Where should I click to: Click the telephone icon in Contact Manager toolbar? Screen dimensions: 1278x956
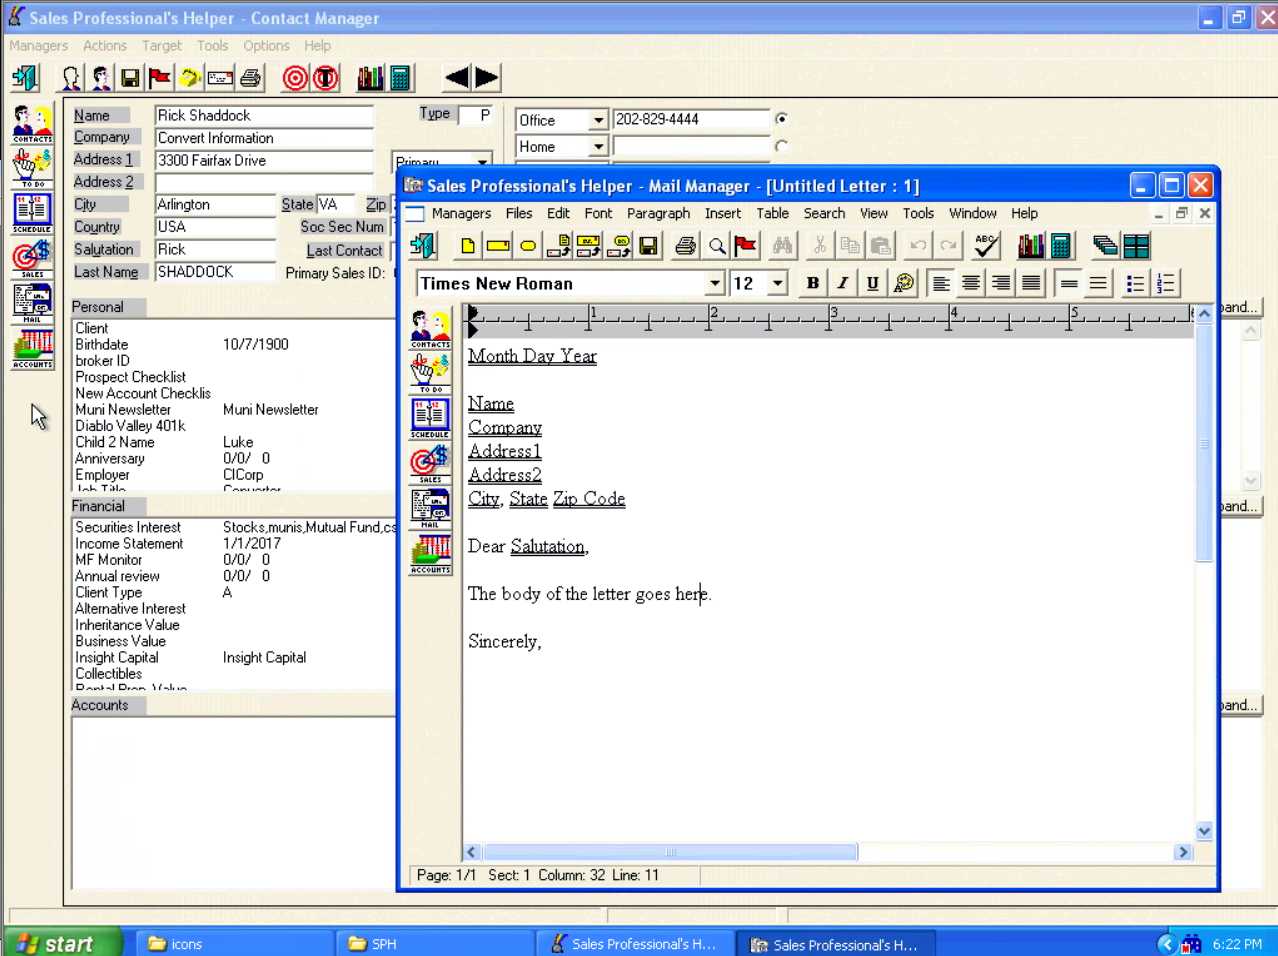[190, 78]
